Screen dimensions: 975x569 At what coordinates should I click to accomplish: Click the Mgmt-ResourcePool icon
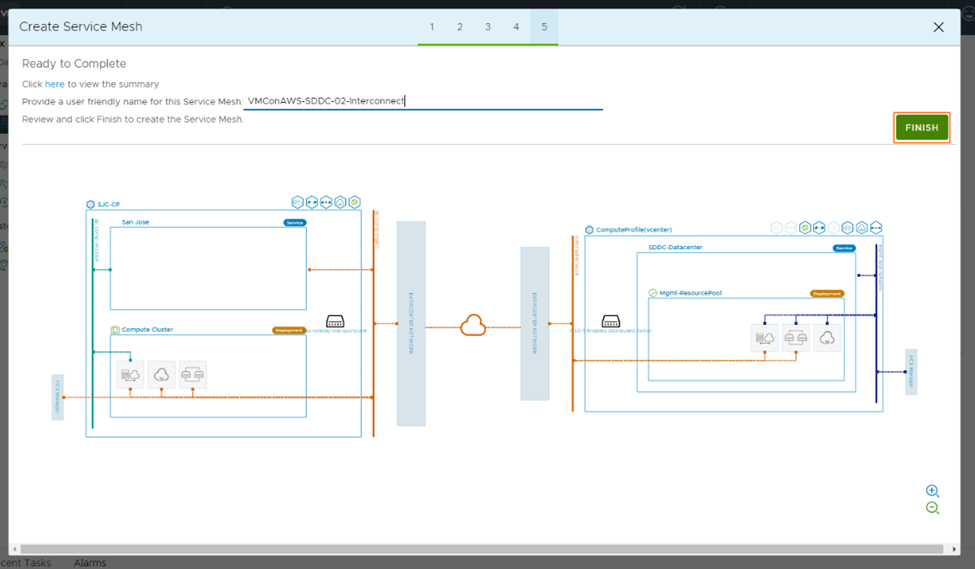(653, 293)
